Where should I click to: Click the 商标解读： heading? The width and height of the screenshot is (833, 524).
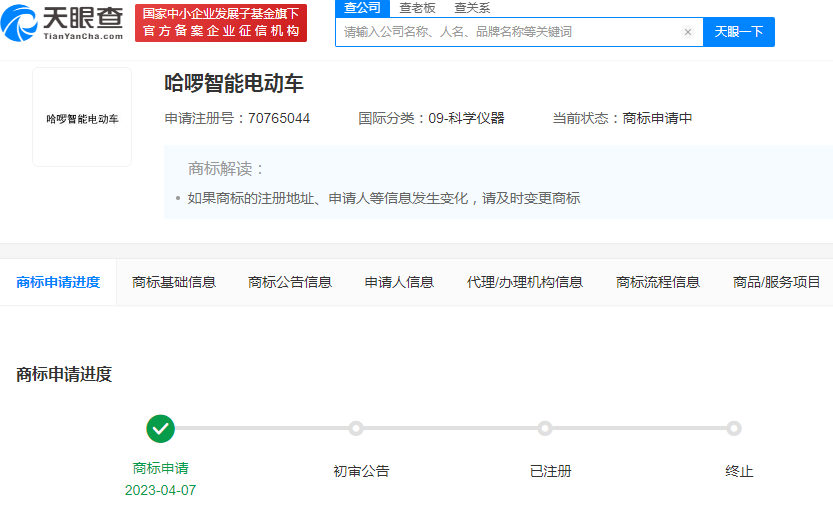pyautogui.click(x=226, y=169)
